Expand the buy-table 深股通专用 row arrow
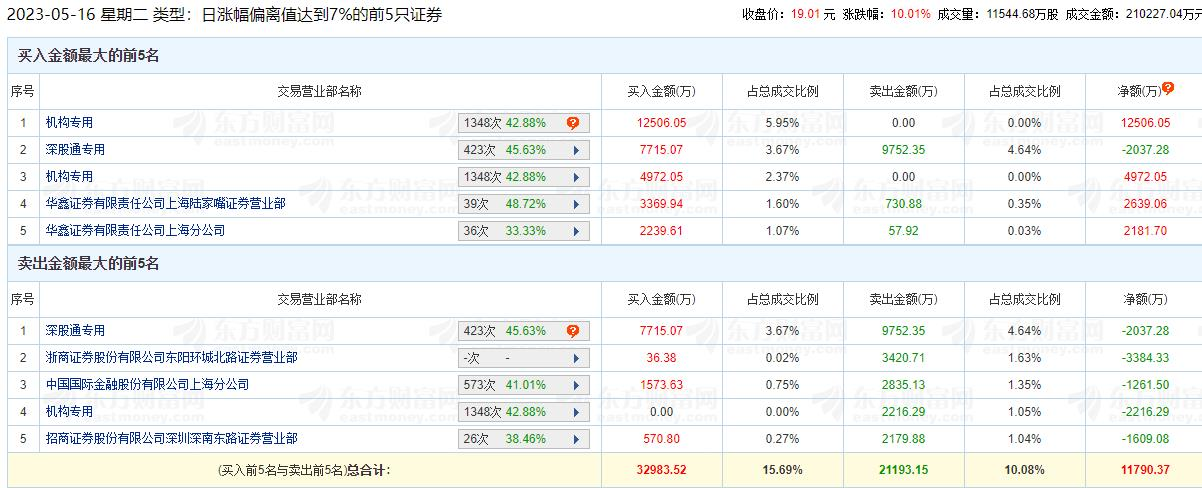 point(576,150)
